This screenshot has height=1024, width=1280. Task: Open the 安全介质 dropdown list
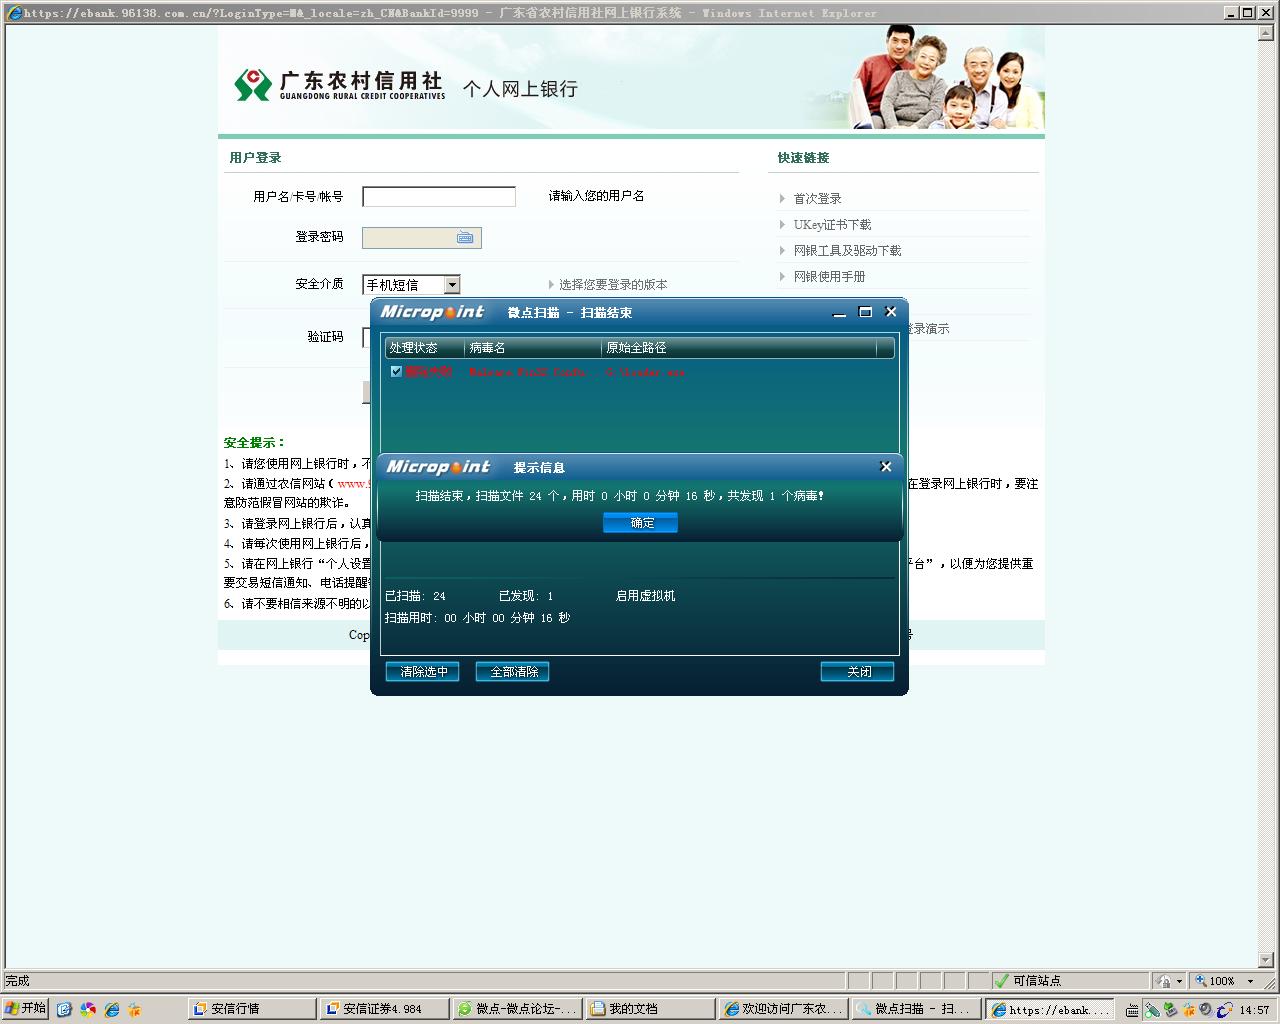click(452, 285)
